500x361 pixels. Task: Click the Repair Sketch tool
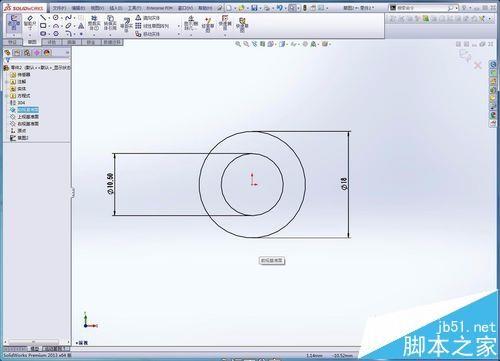point(208,24)
